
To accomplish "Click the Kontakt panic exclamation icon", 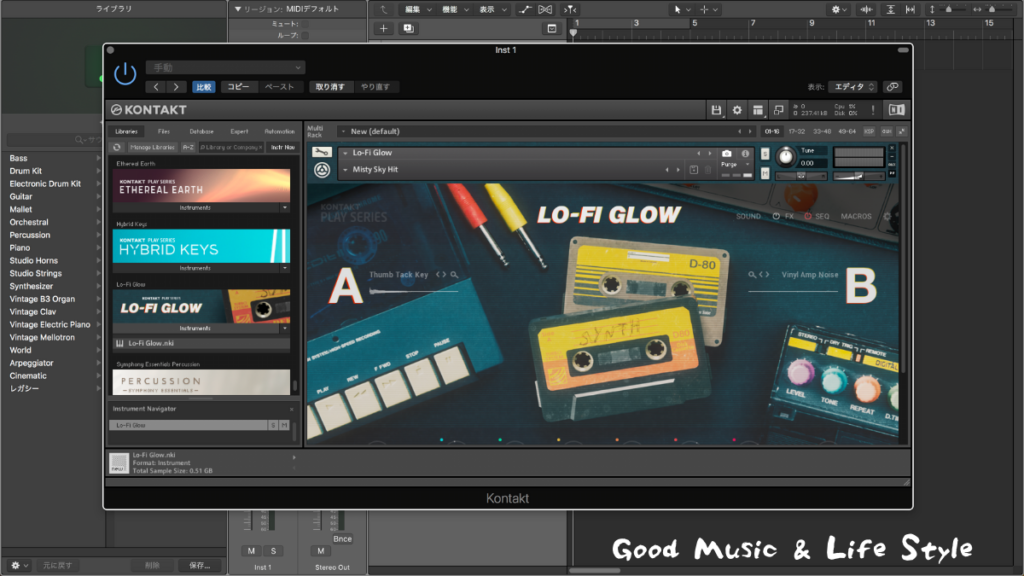I will (x=872, y=110).
